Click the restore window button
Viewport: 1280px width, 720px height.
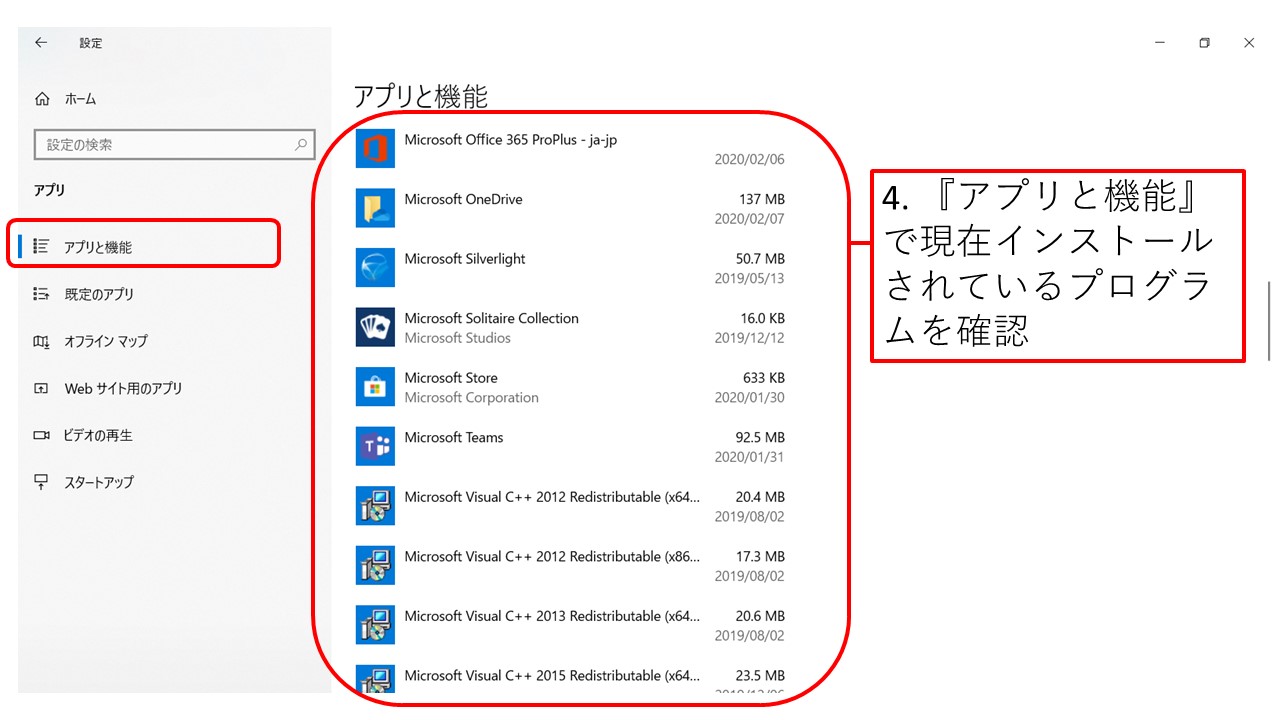click(x=1204, y=43)
